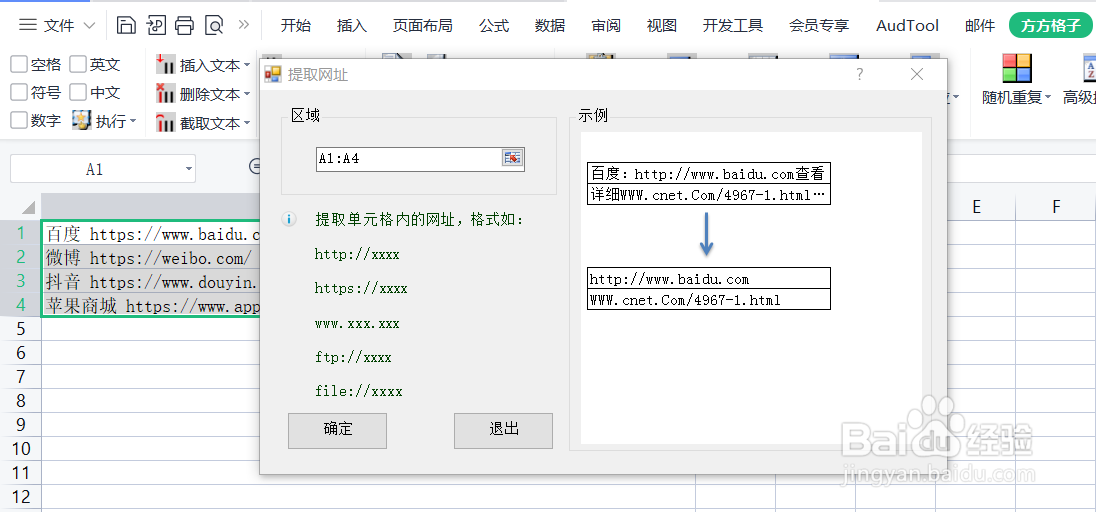Click the export document icon beside save
The image size is (1096, 512).
click(x=155, y=26)
